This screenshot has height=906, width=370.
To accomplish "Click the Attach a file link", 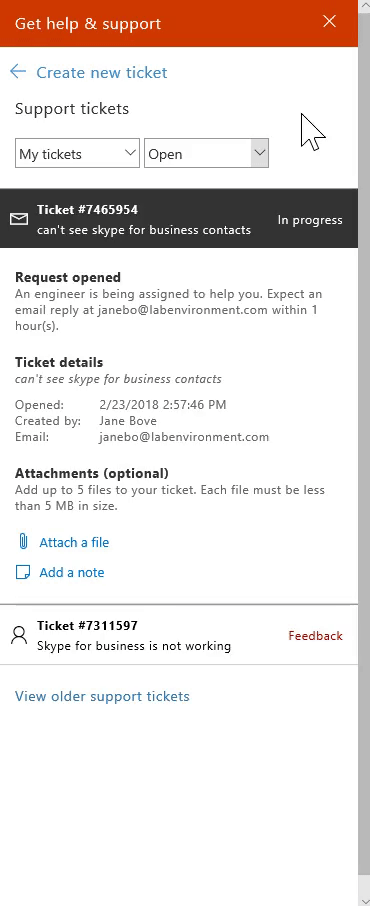I will click(74, 542).
